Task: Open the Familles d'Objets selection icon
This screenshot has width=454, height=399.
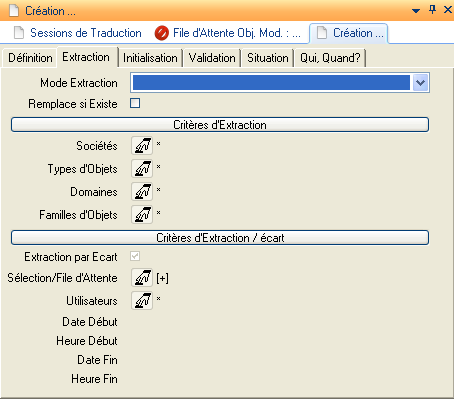Action: 142,215
